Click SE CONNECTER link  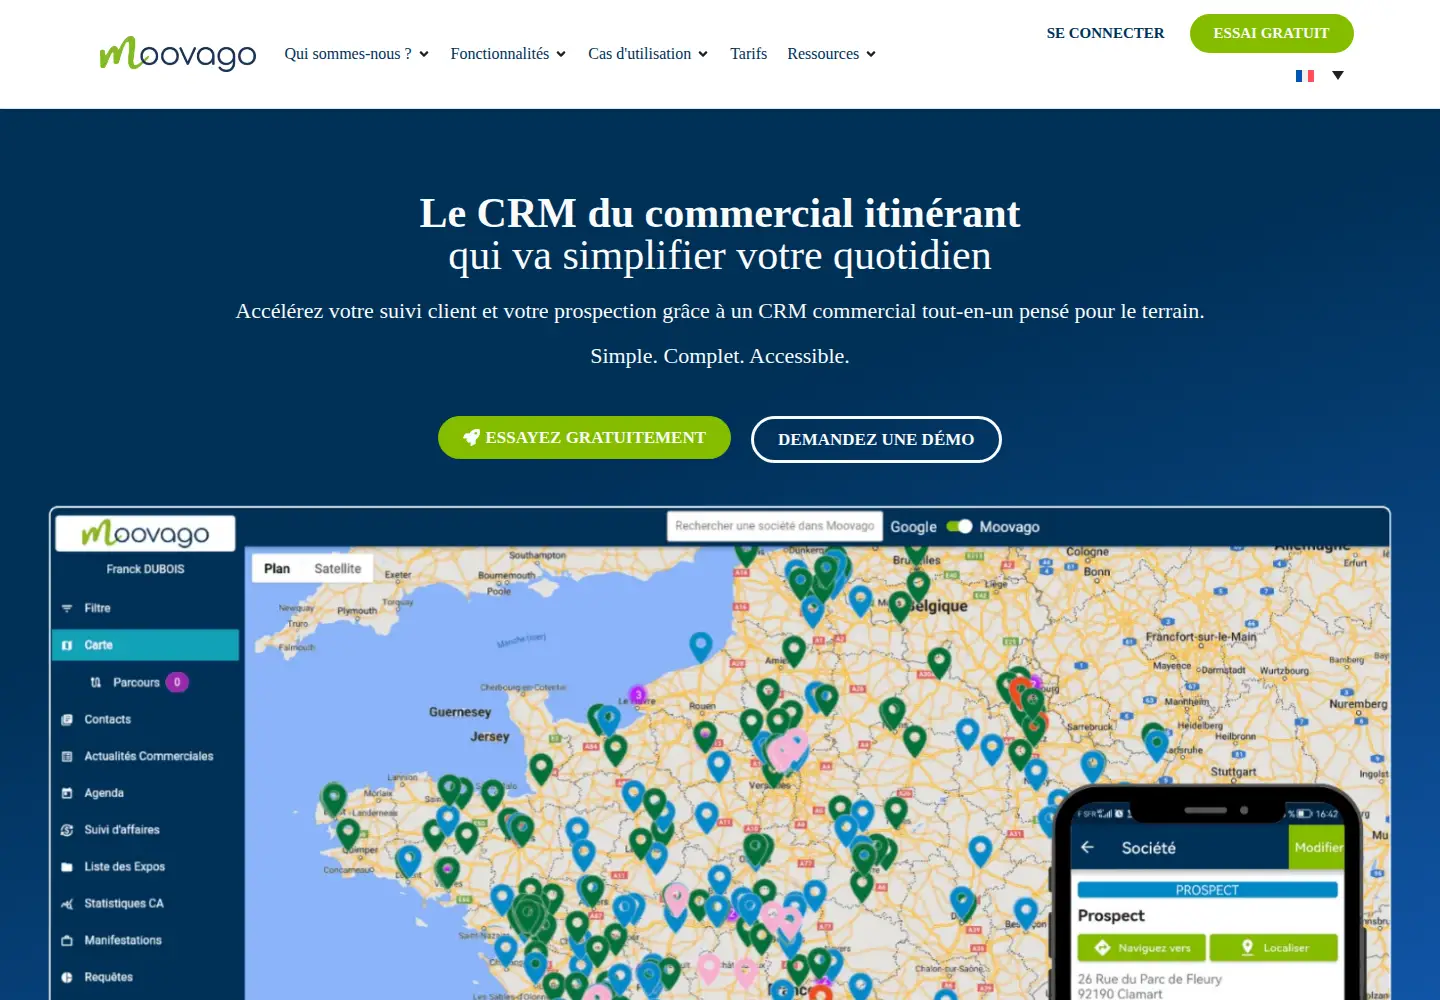(1105, 33)
